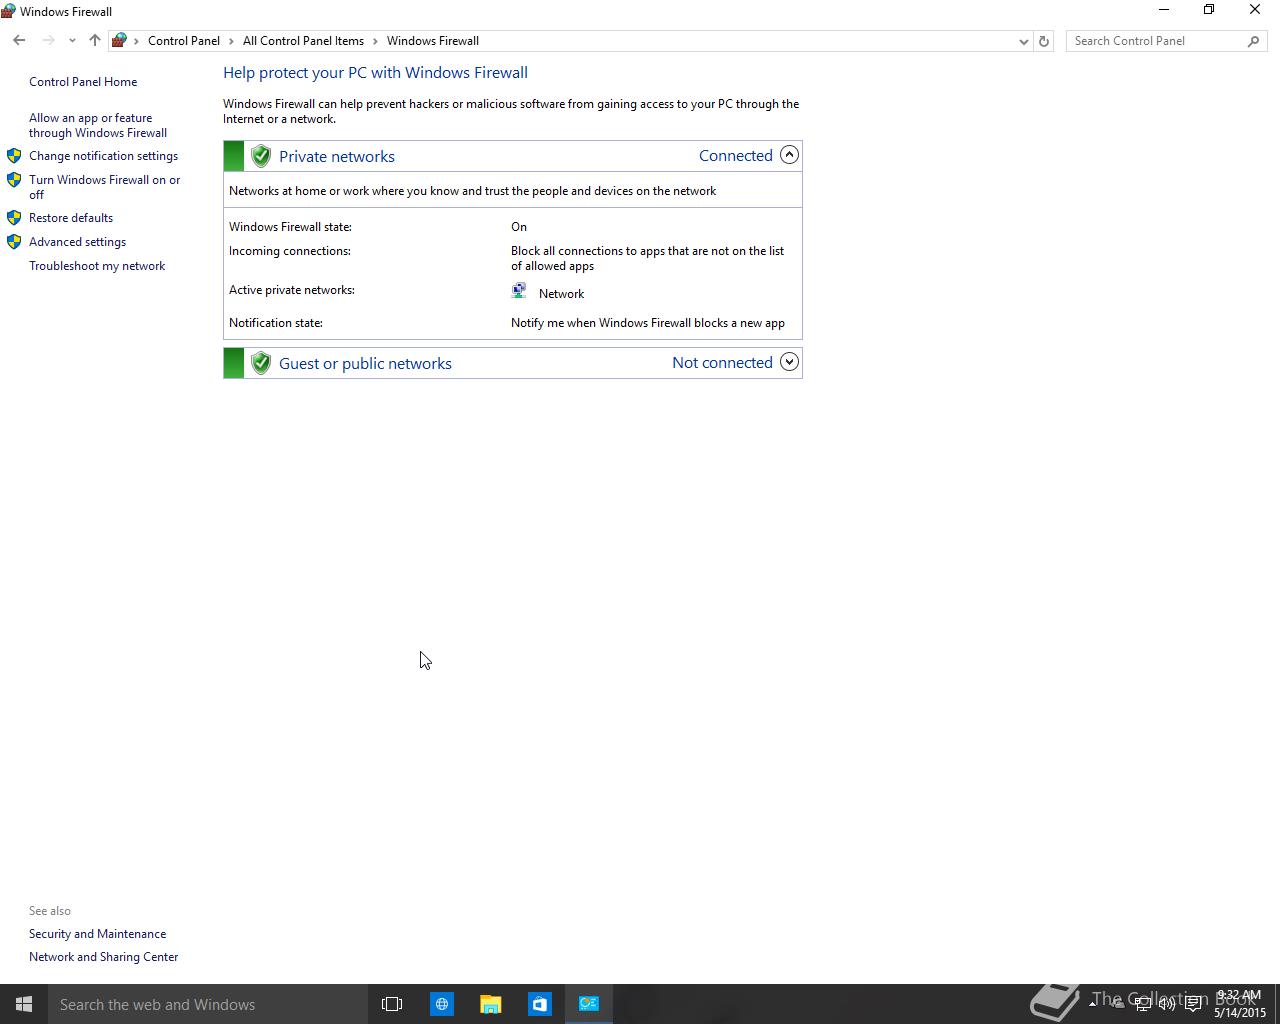The image size is (1280, 1024).
Task: Refresh the Windows Firewall page
Action: (1044, 41)
